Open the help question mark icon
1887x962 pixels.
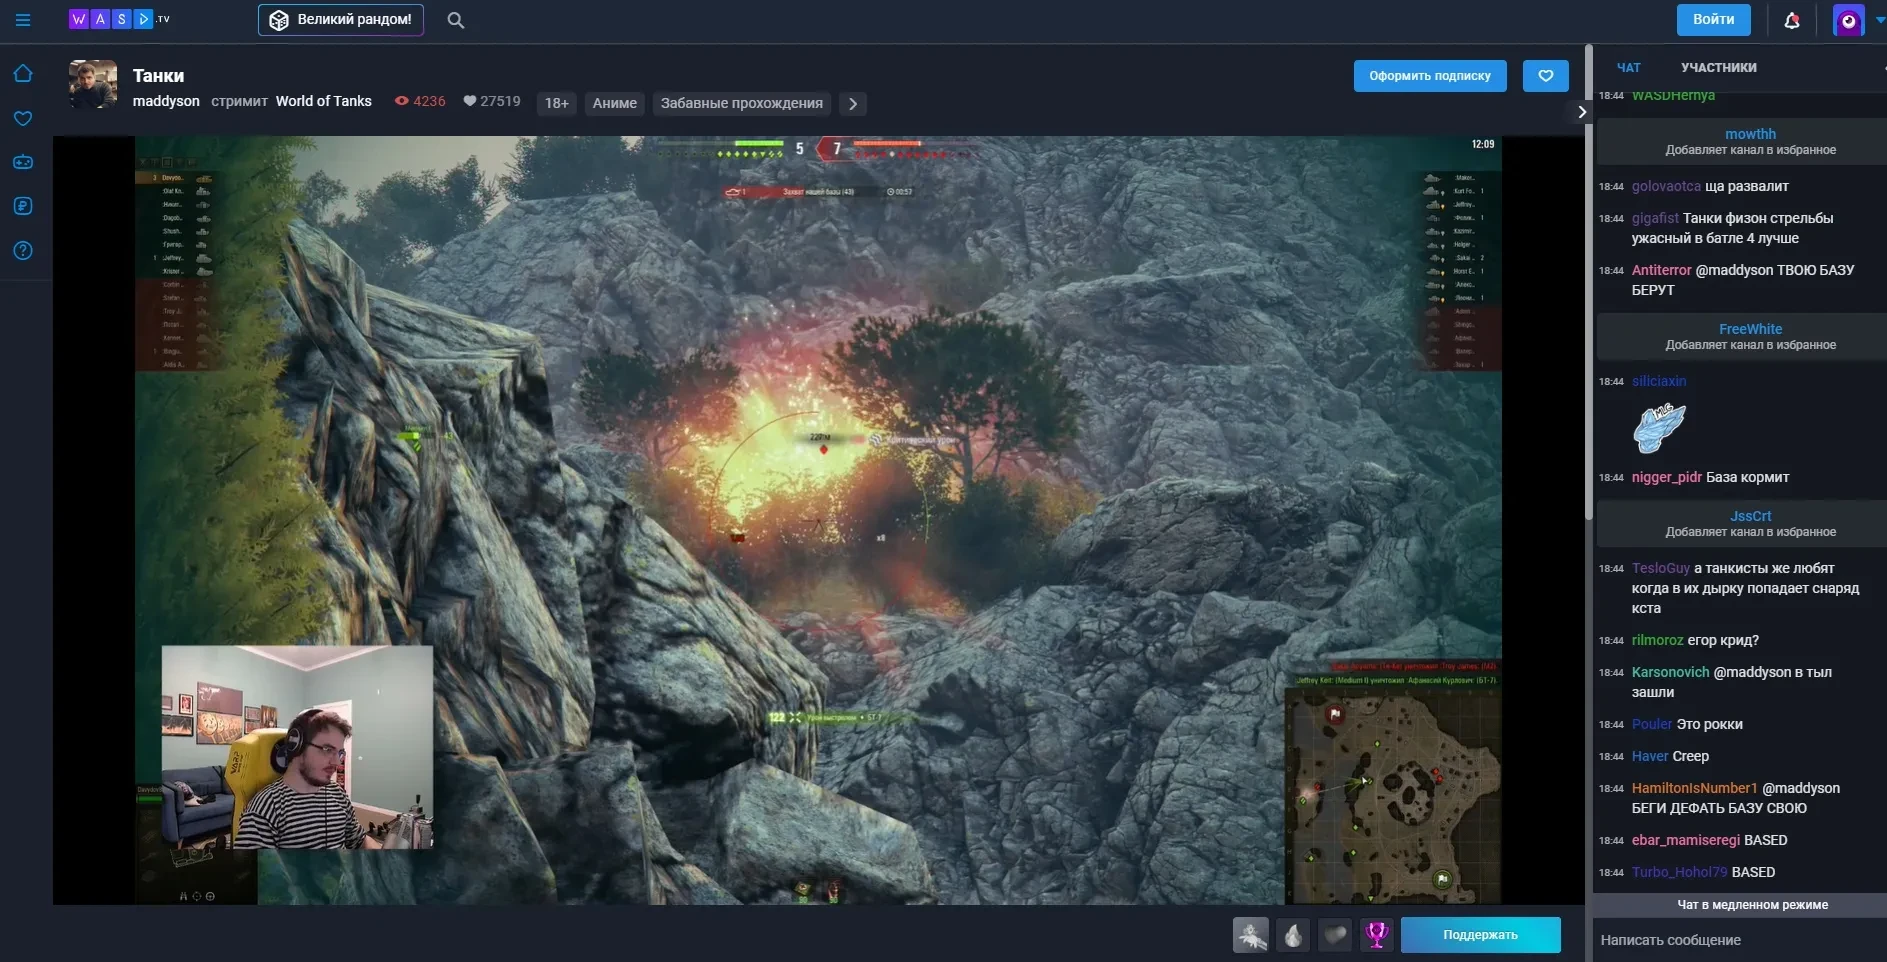coord(23,250)
